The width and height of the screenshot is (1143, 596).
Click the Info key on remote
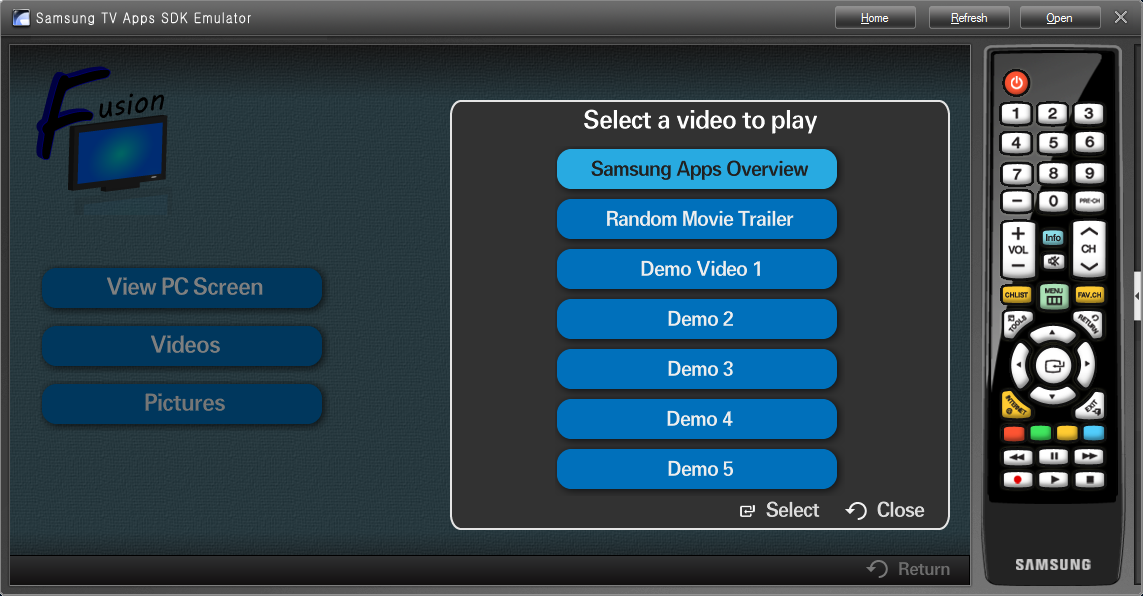pos(1053,238)
